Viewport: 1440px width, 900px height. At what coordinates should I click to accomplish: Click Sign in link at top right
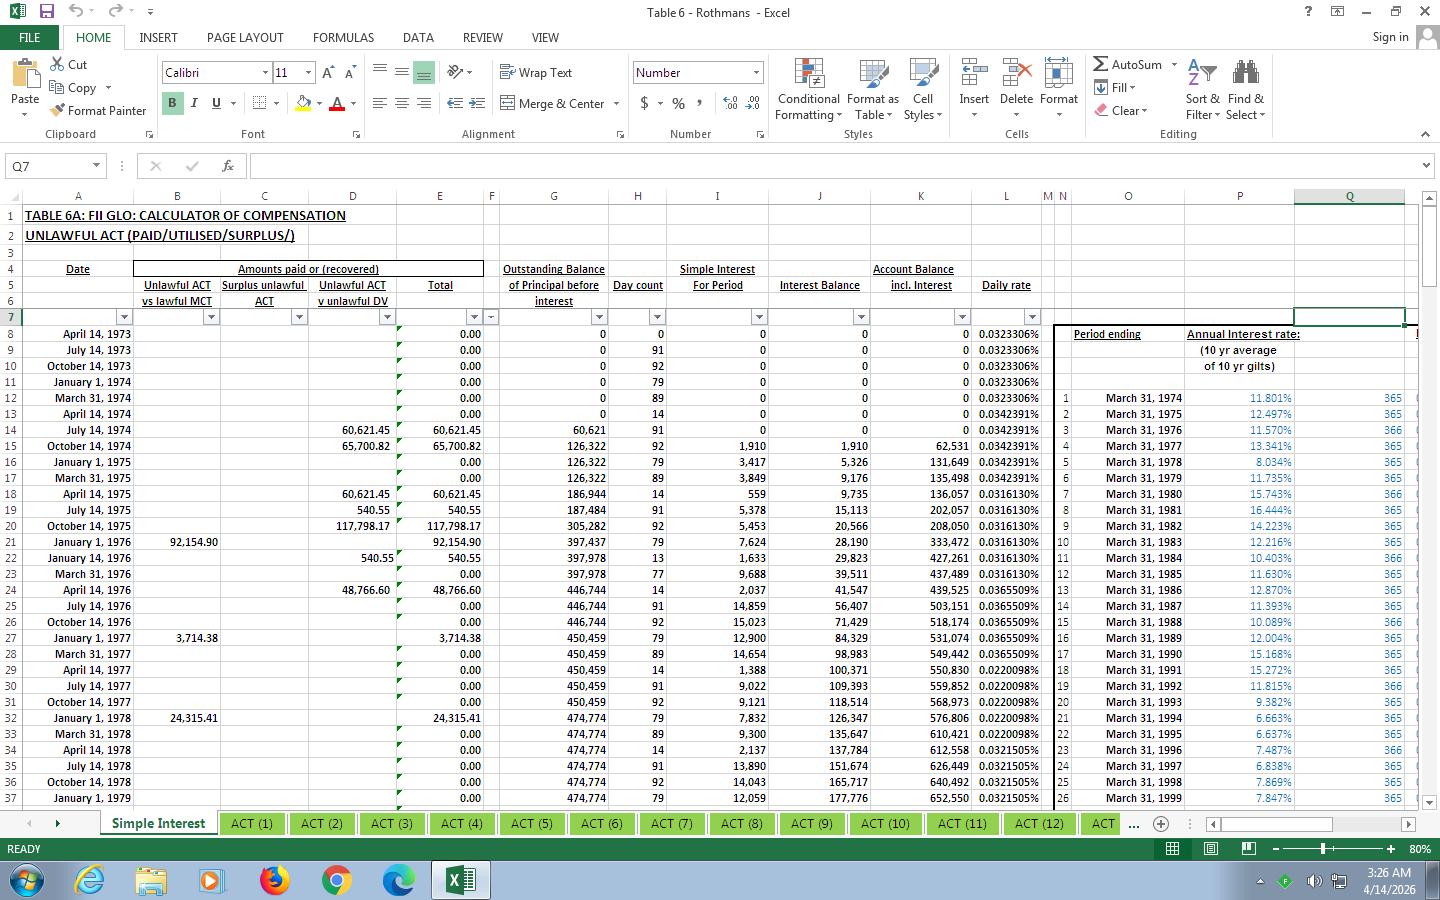1390,37
